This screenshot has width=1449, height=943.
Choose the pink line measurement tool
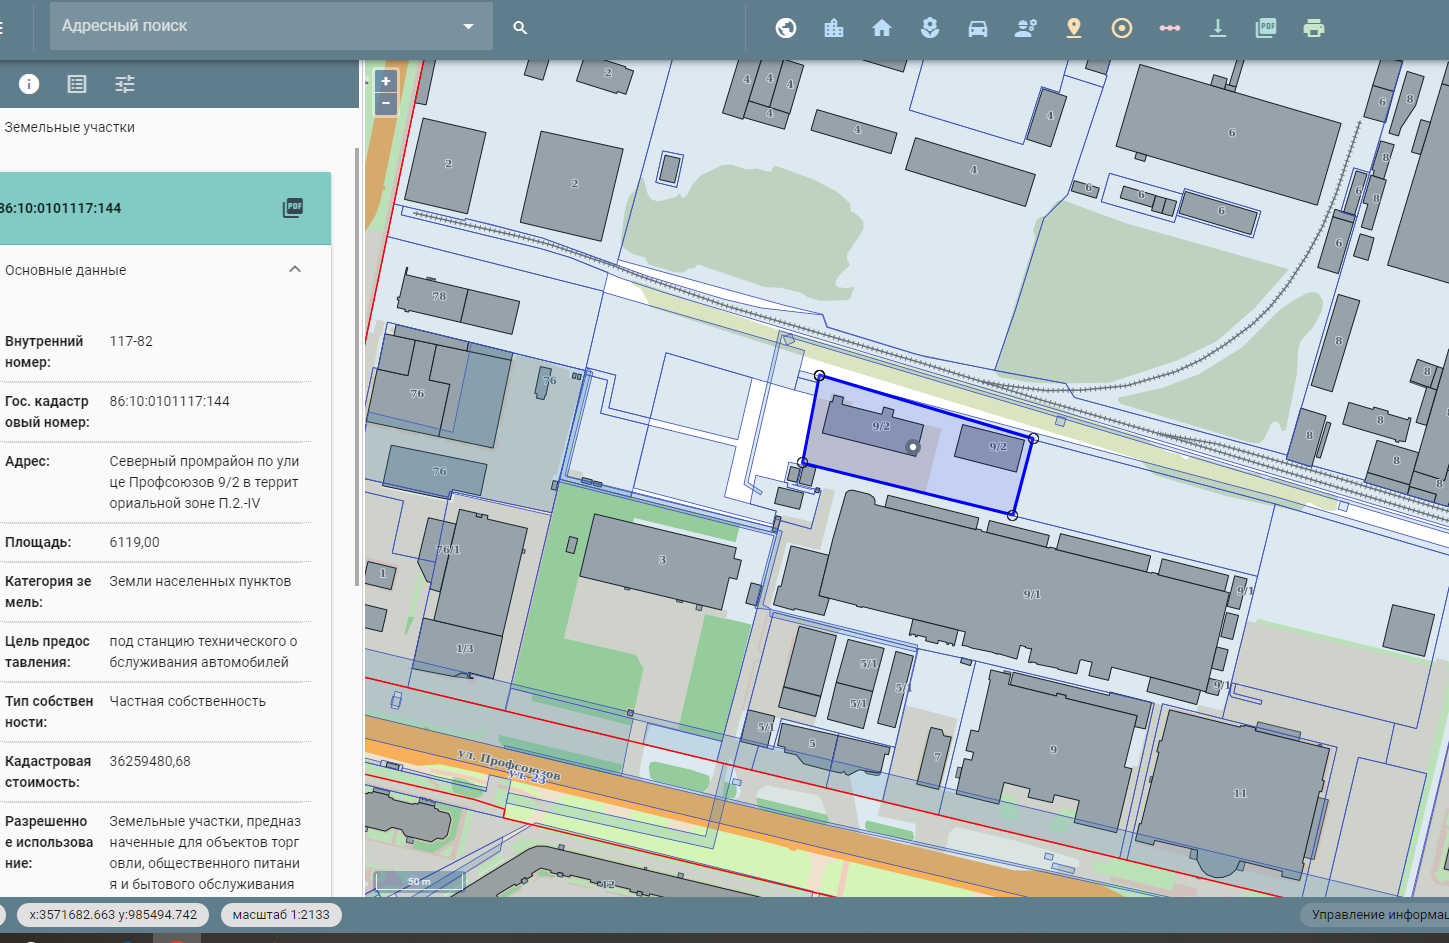pyautogui.click(x=1170, y=28)
